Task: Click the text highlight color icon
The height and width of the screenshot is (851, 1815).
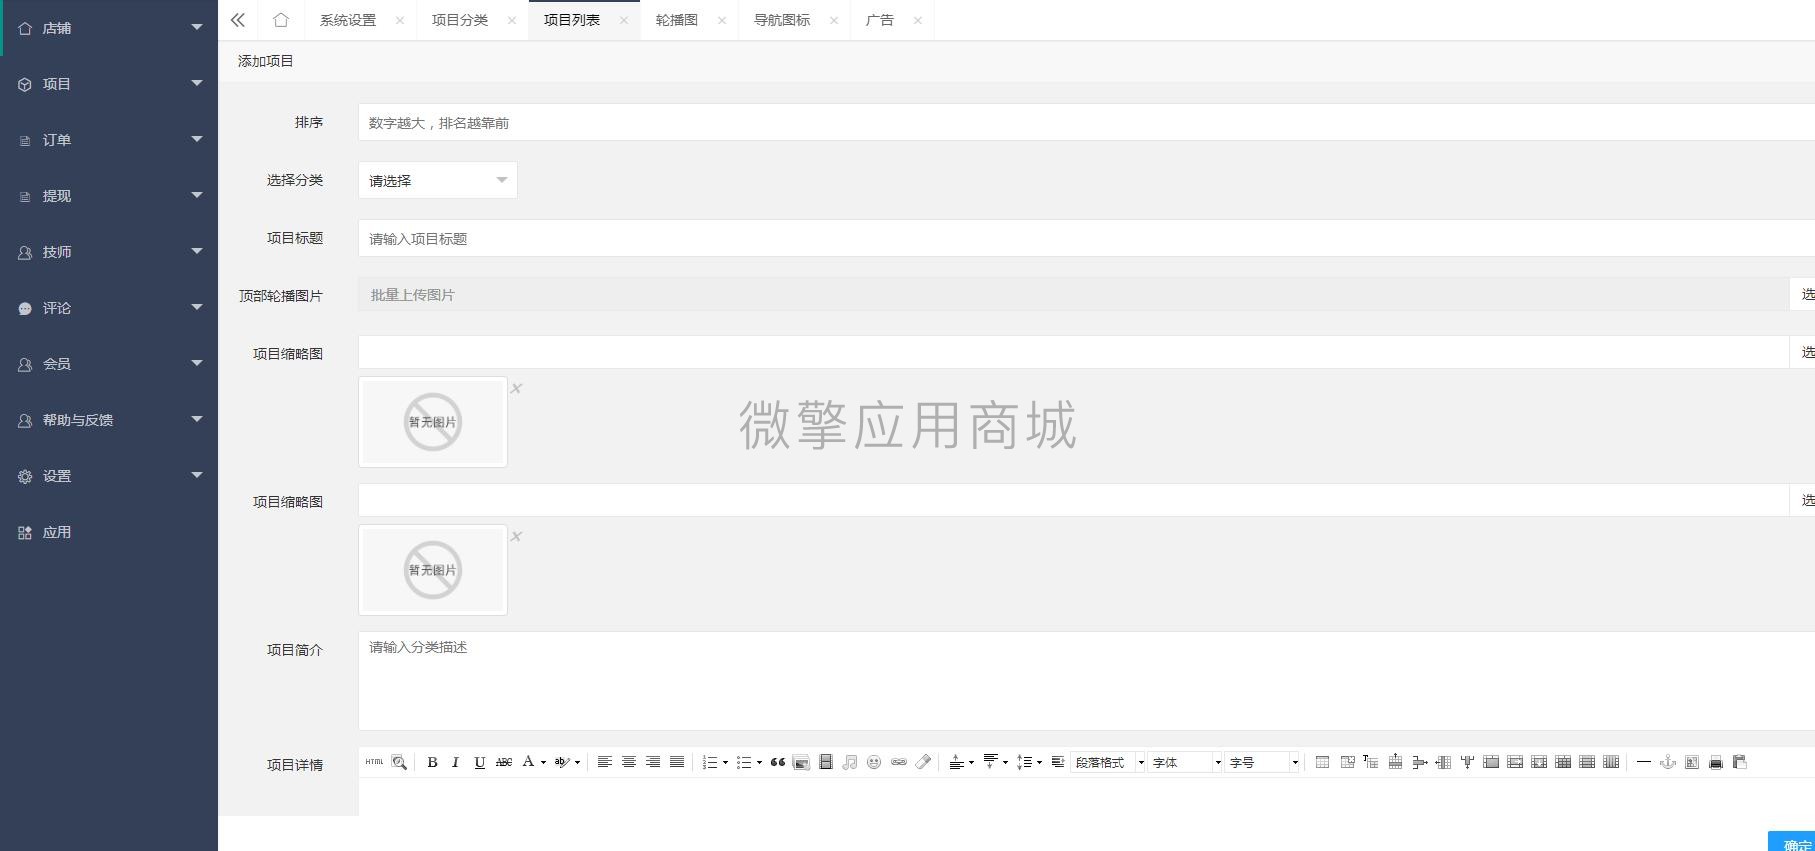Action: (562, 762)
